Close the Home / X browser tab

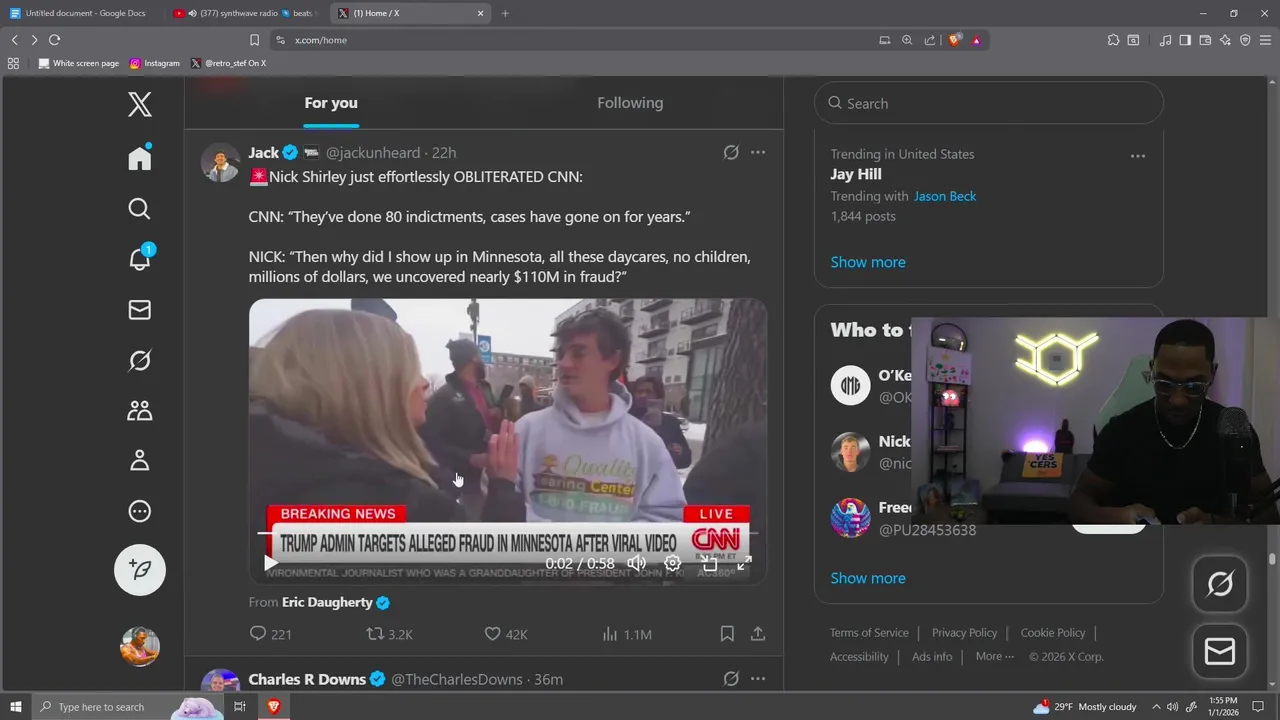(x=480, y=13)
